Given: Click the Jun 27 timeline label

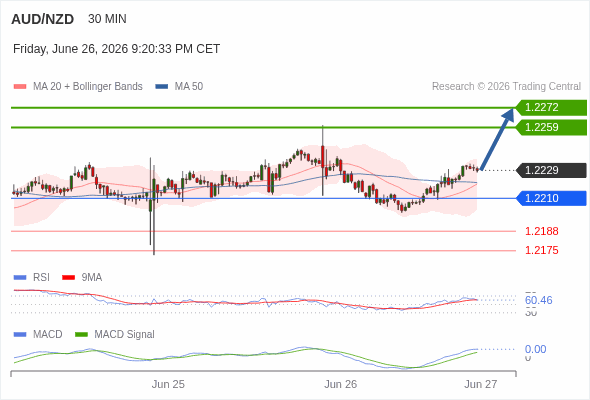Looking at the screenshot, I should coord(481,384).
